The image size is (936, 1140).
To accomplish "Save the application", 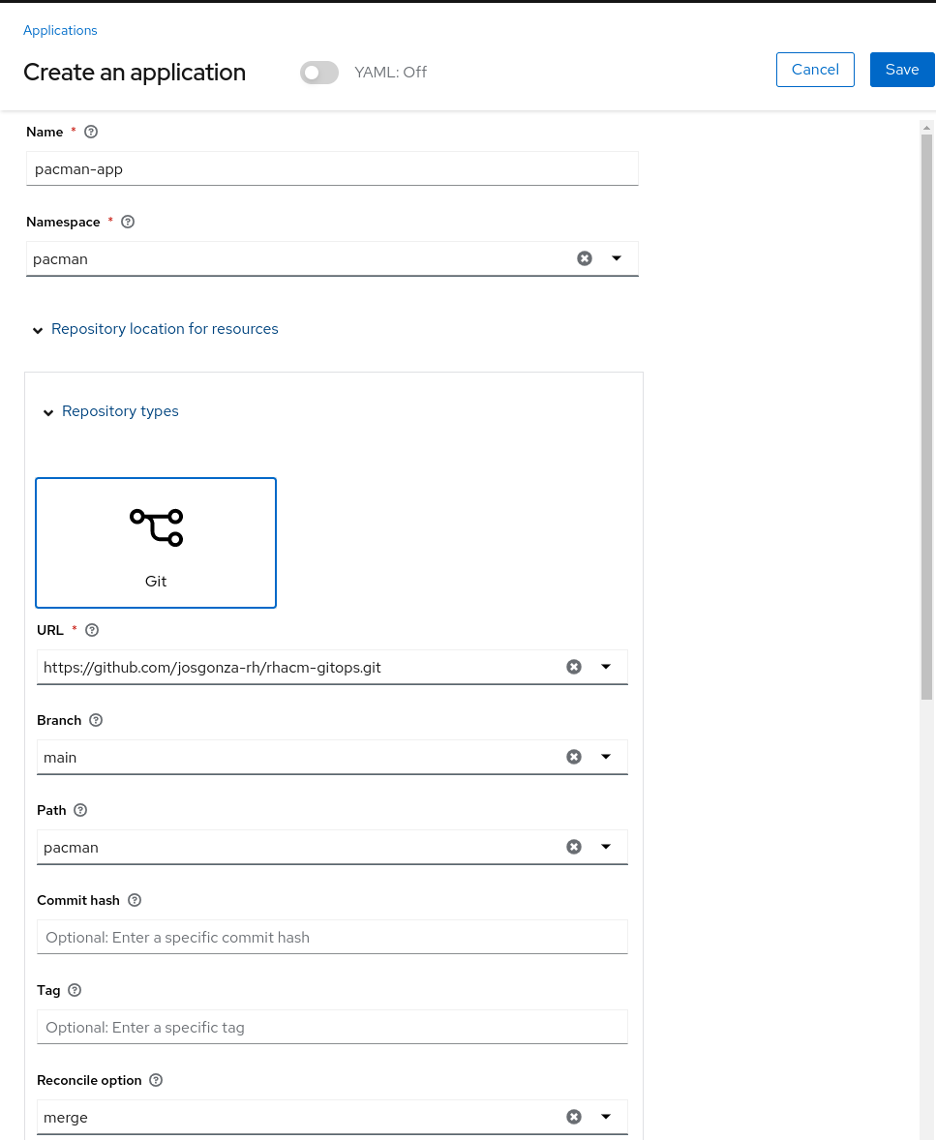I will (901, 69).
